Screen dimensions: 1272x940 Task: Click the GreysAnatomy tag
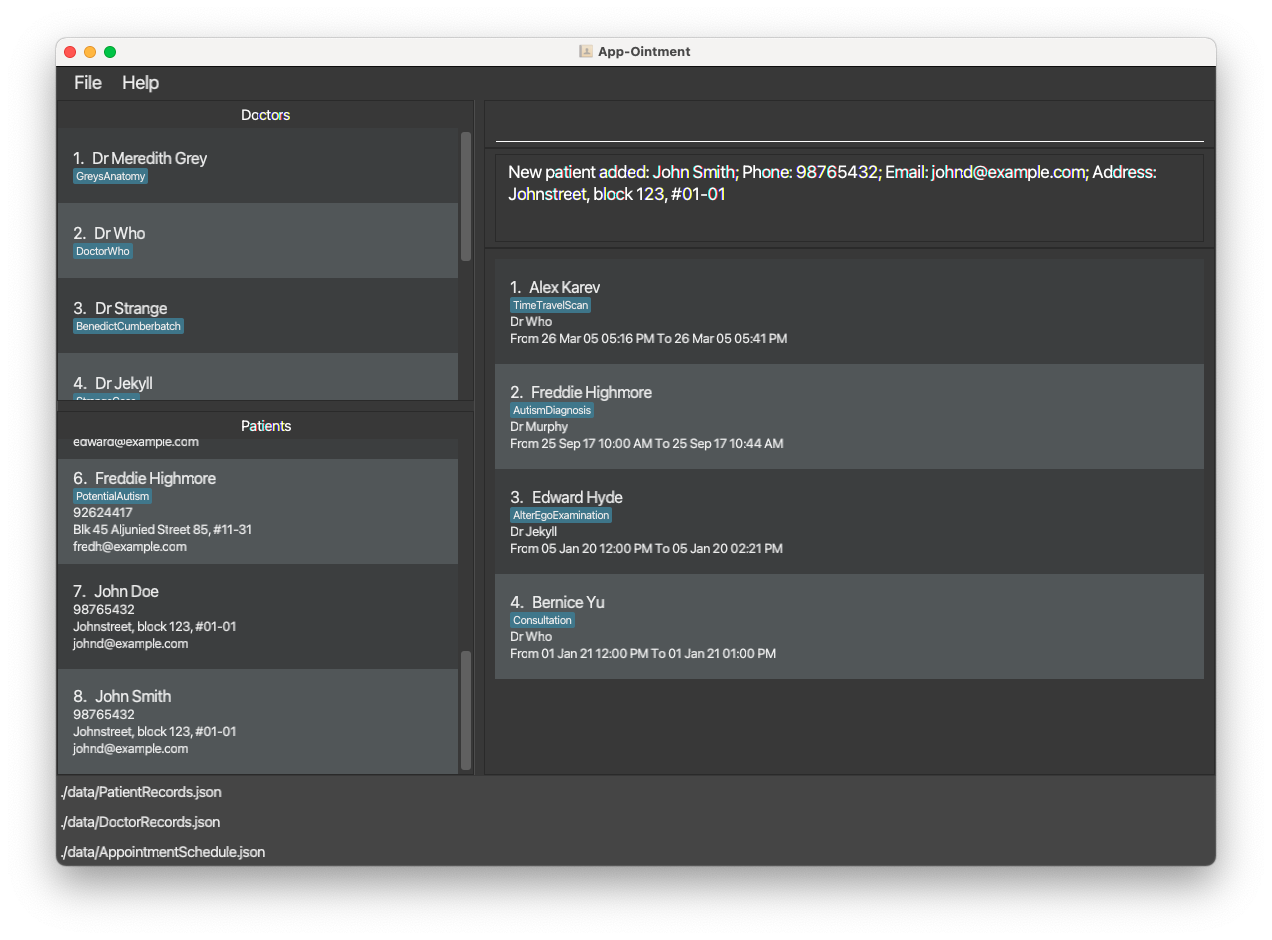(x=110, y=176)
